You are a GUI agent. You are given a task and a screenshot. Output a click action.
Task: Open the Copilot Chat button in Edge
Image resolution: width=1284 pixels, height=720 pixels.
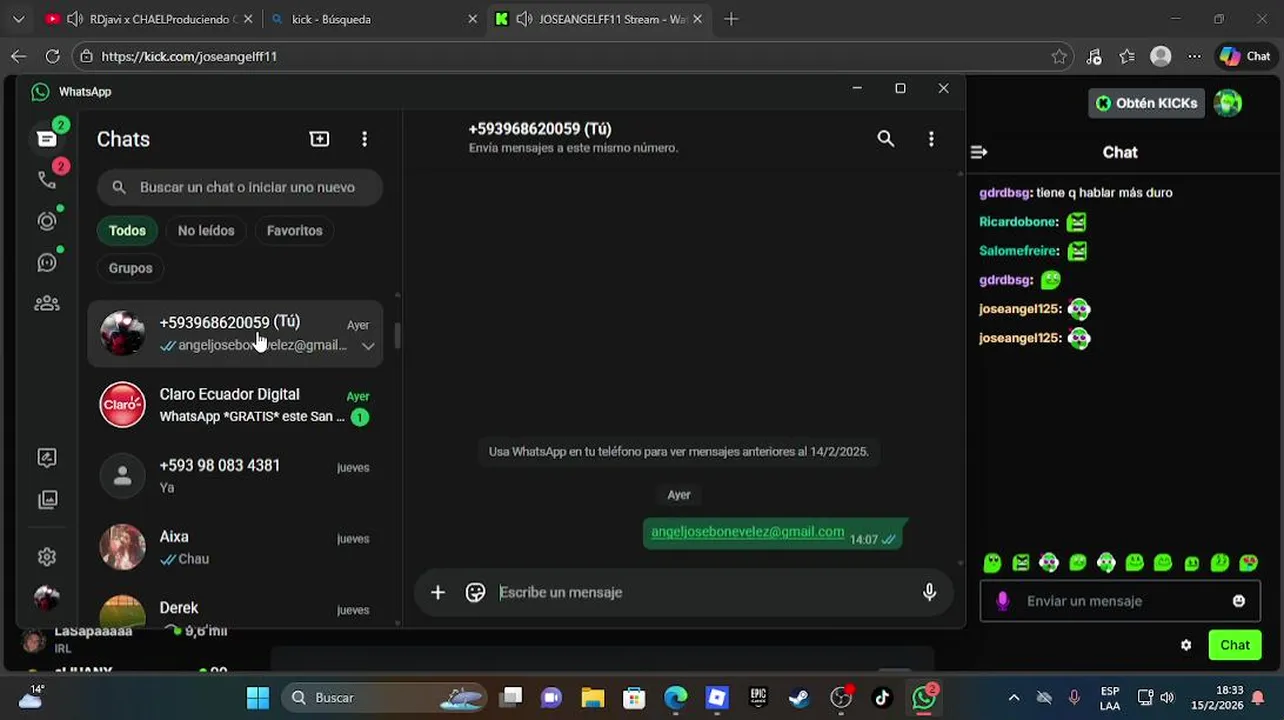click(1245, 56)
